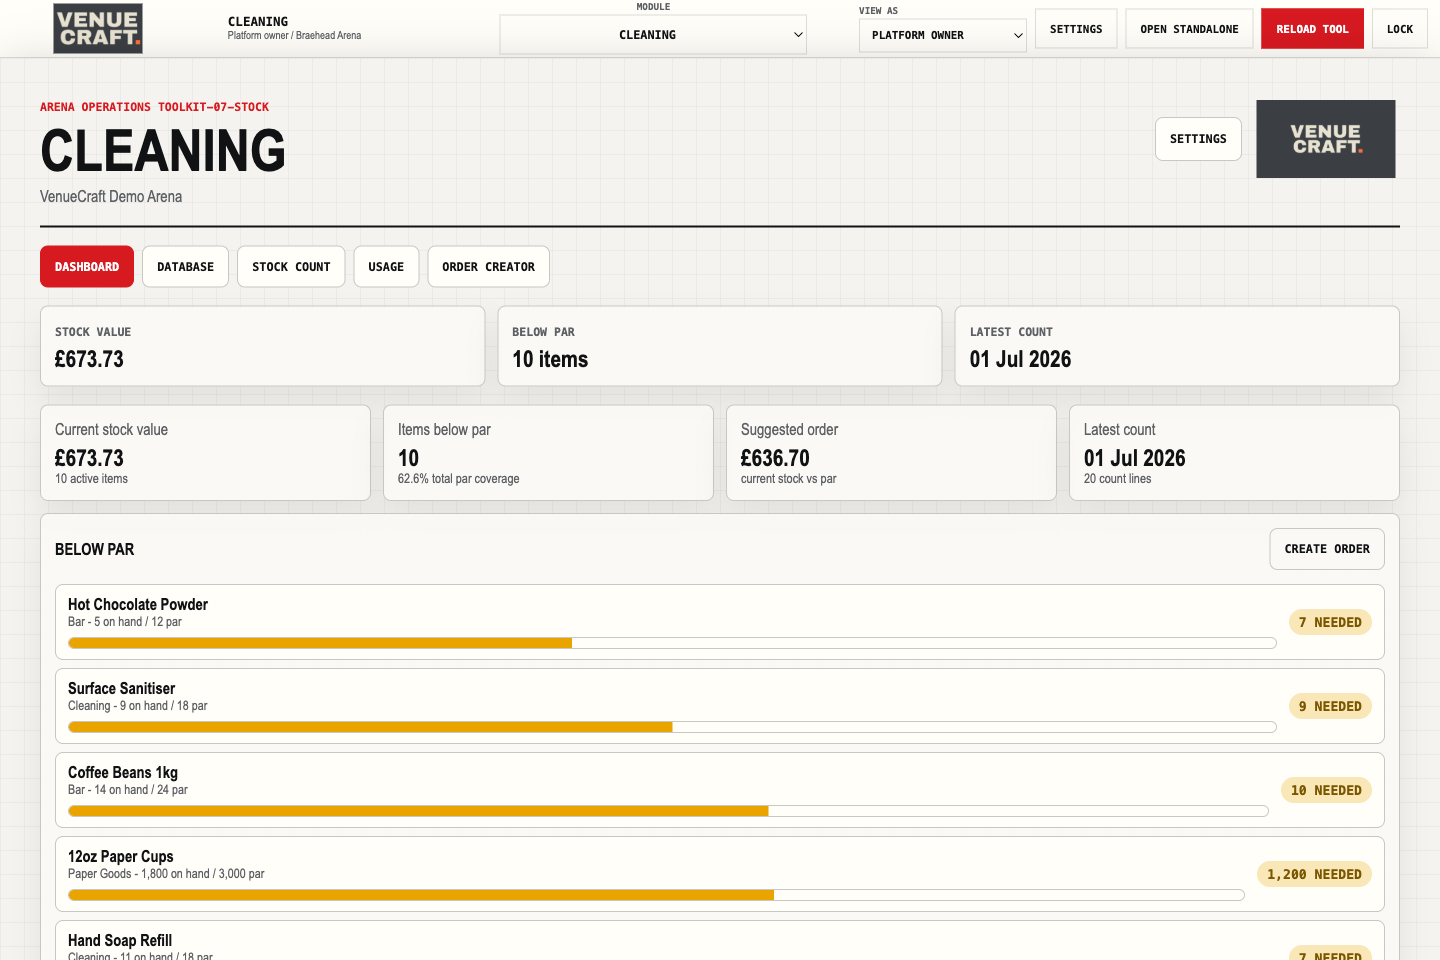Screen dimensions: 1440x960
Task: Click the Suggested order £636.70 card
Action: click(891, 453)
